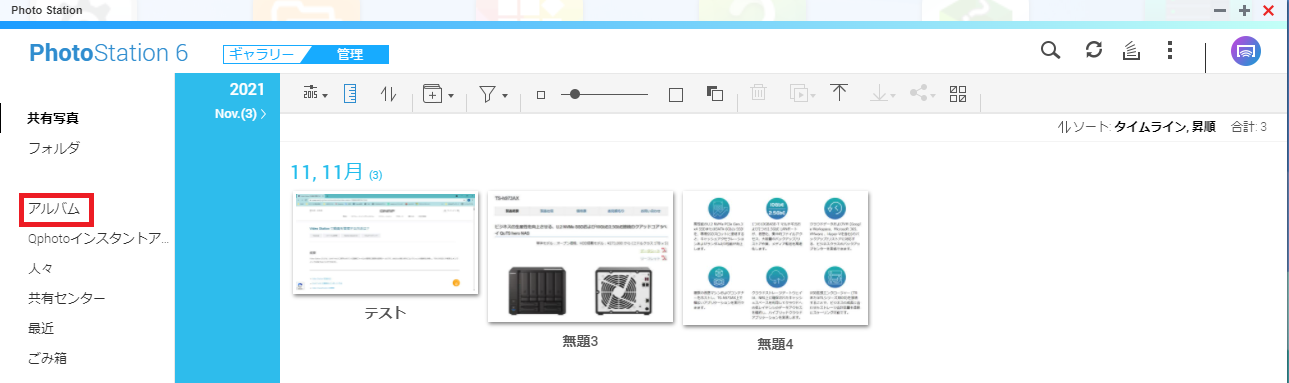Open the download arrow dropdown
The width and height of the screenshot is (1289, 383).
(x=883, y=94)
